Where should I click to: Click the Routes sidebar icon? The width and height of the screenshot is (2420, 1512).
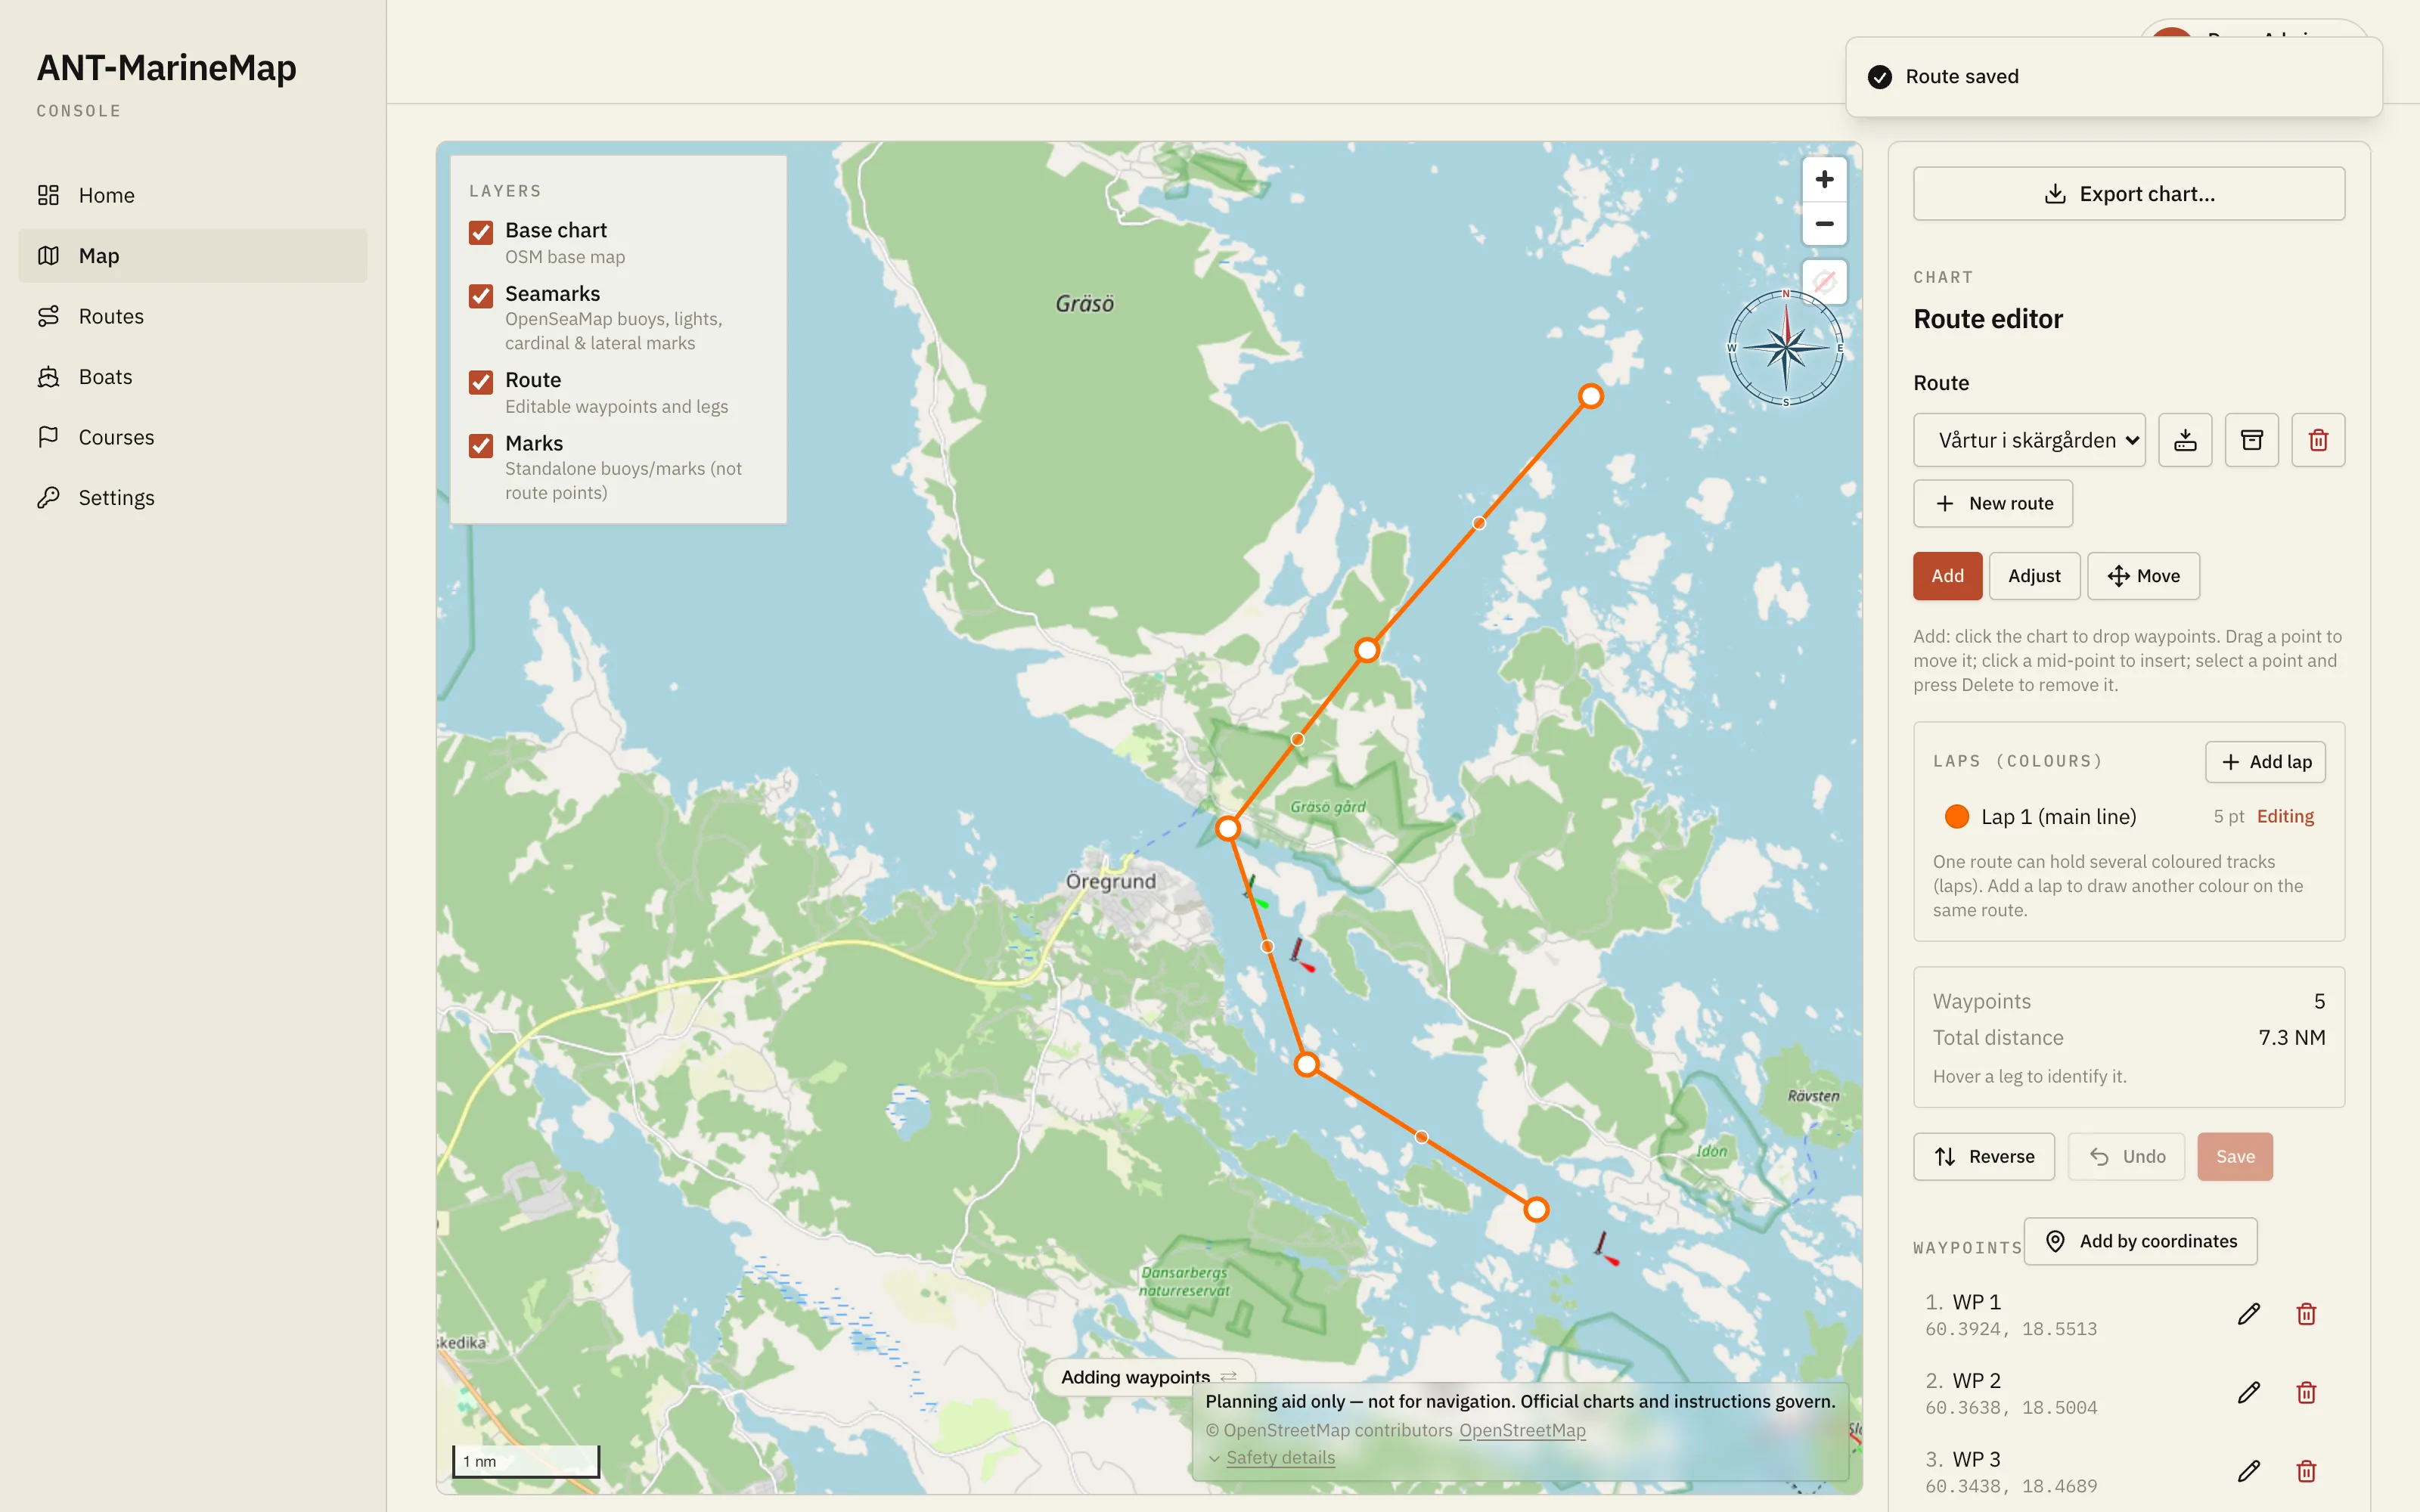(x=48, y=316)
